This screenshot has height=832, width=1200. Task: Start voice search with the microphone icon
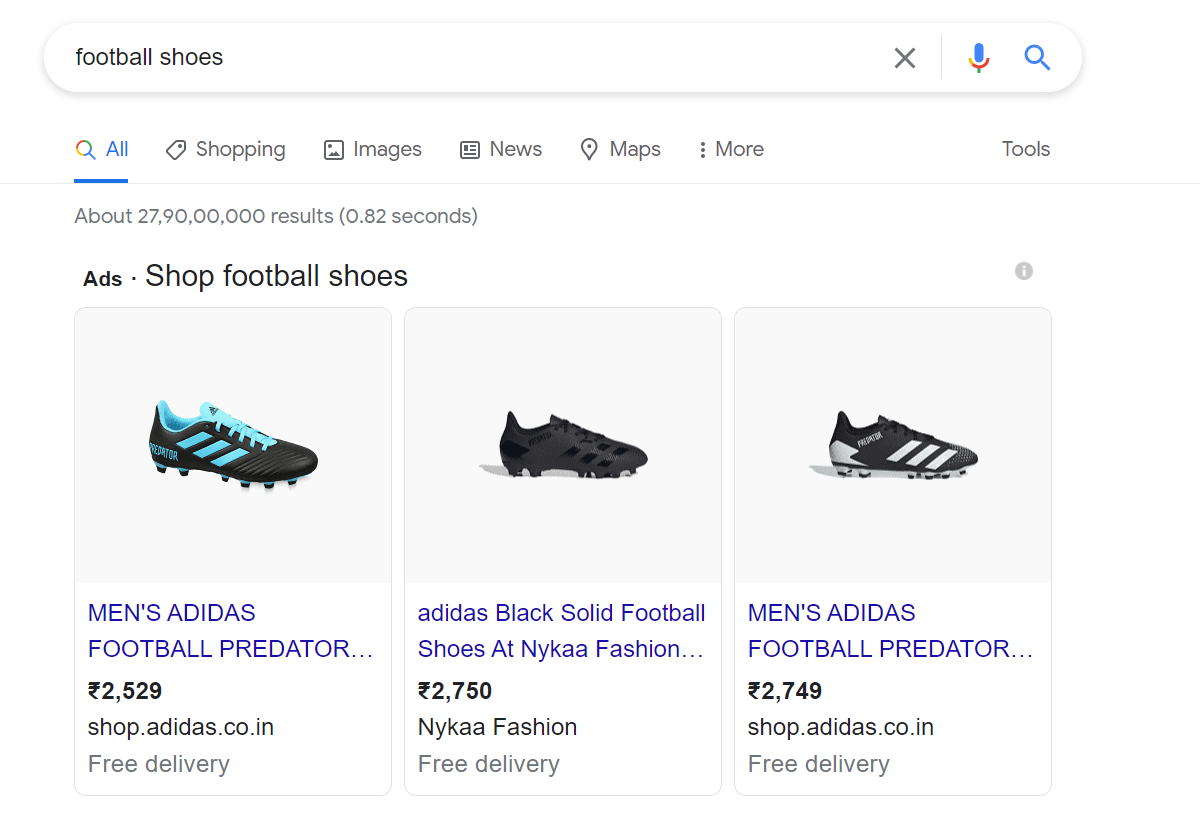[x=978, y=58]
